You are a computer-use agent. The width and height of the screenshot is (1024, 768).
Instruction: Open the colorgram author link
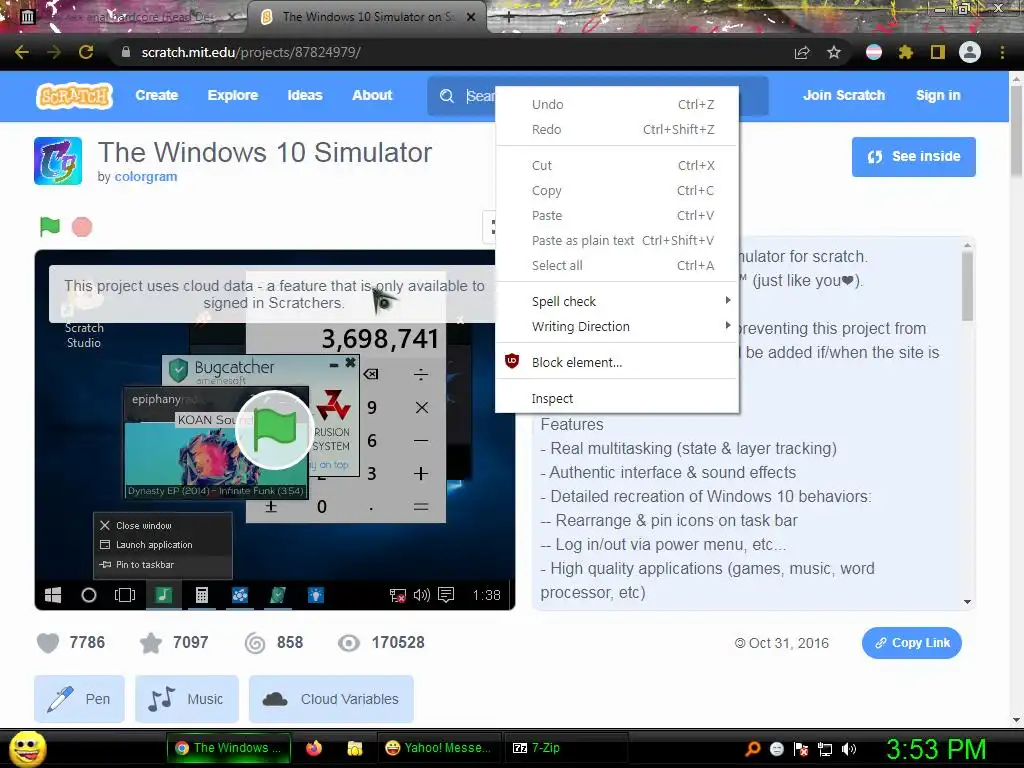(146, 176)
